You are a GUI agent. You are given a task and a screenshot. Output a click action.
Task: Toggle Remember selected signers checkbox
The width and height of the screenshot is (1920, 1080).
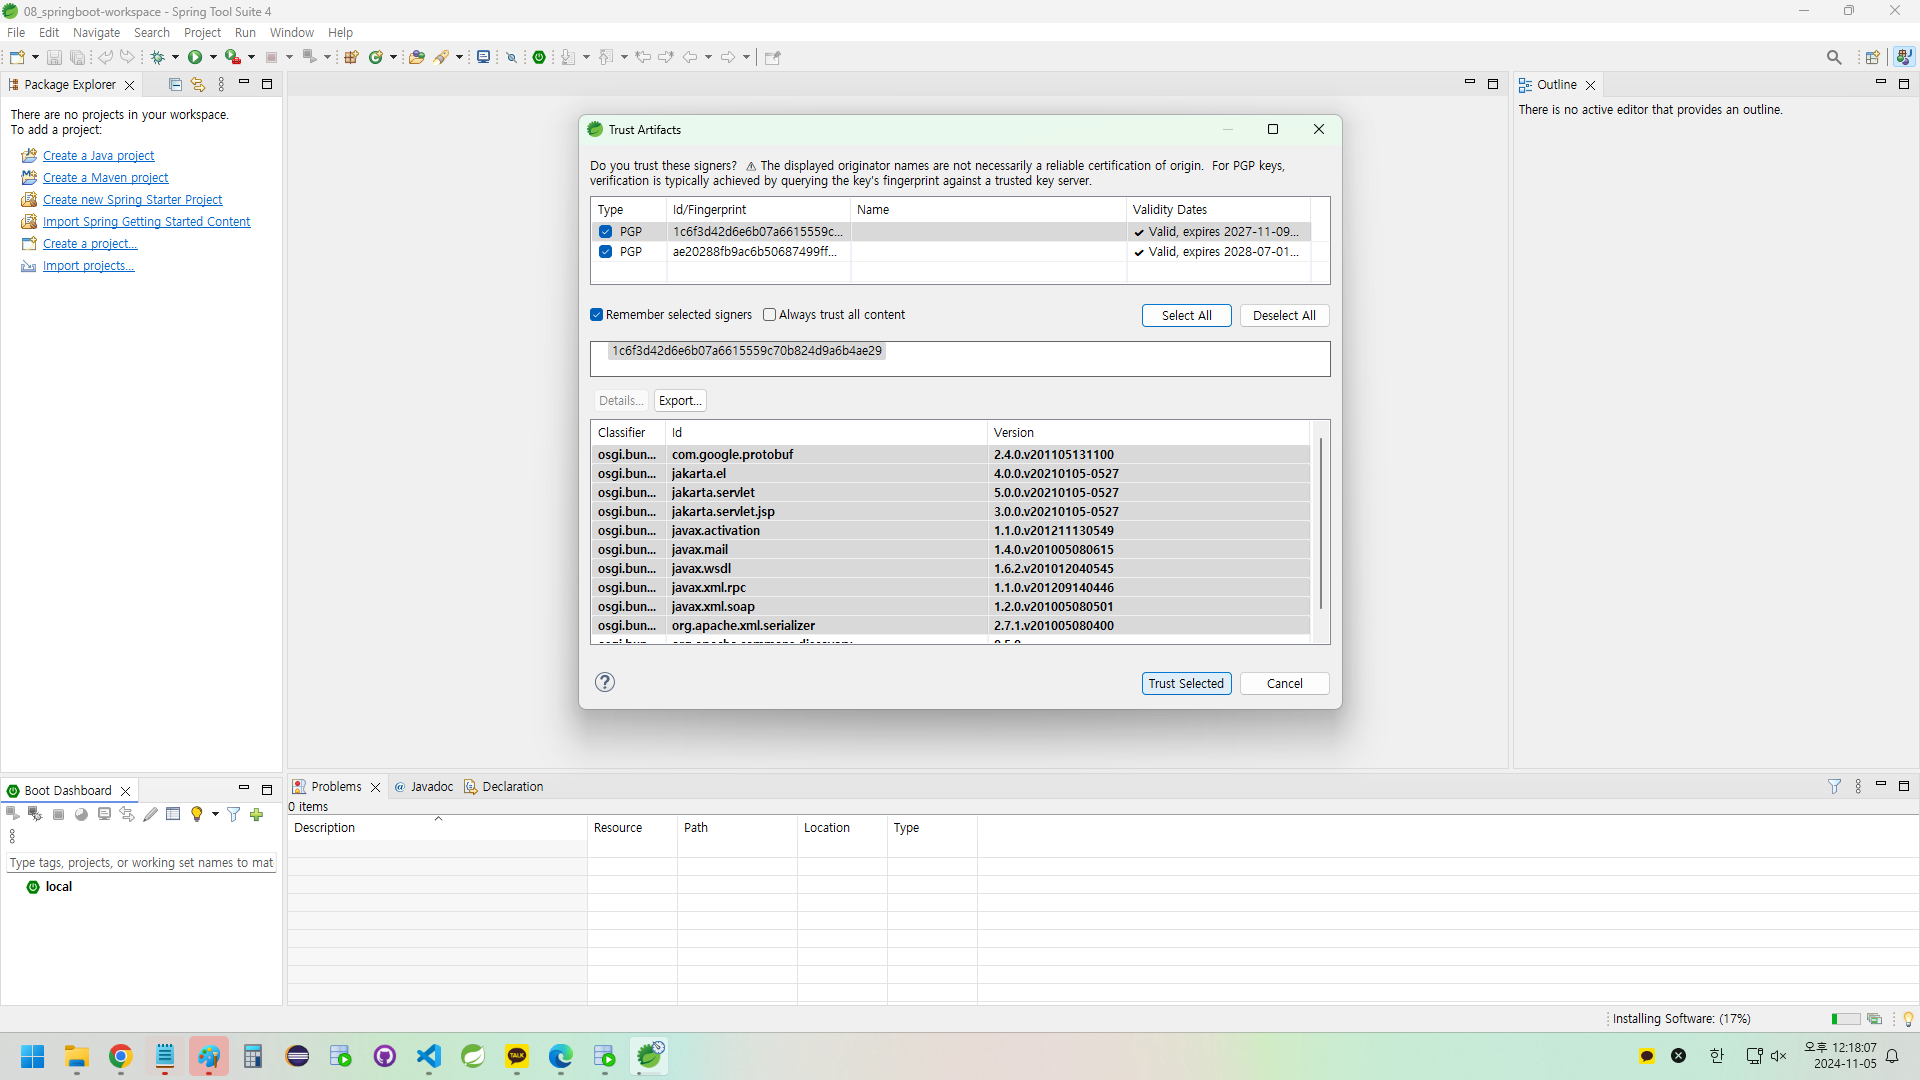(x=597, y=315)
